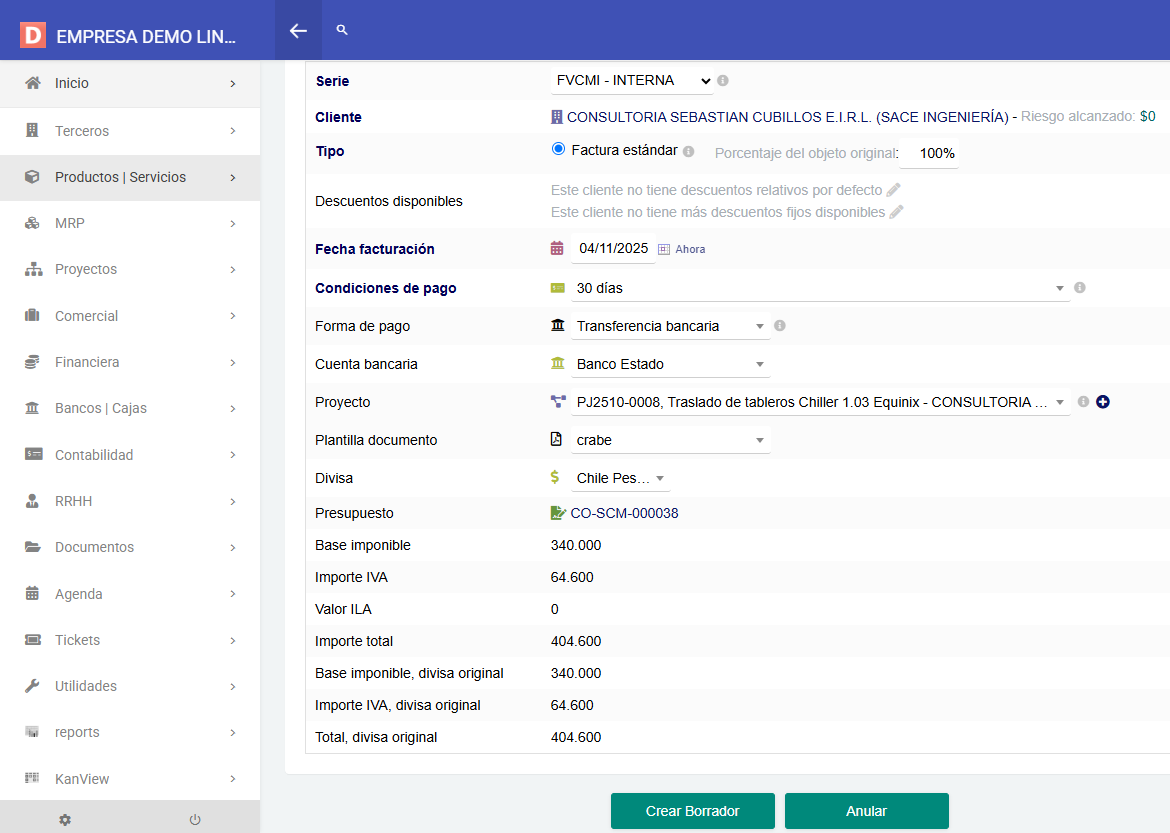Click the Crear Borrador button
Viewport: 1170px width, 833px height.
point(693,811)
